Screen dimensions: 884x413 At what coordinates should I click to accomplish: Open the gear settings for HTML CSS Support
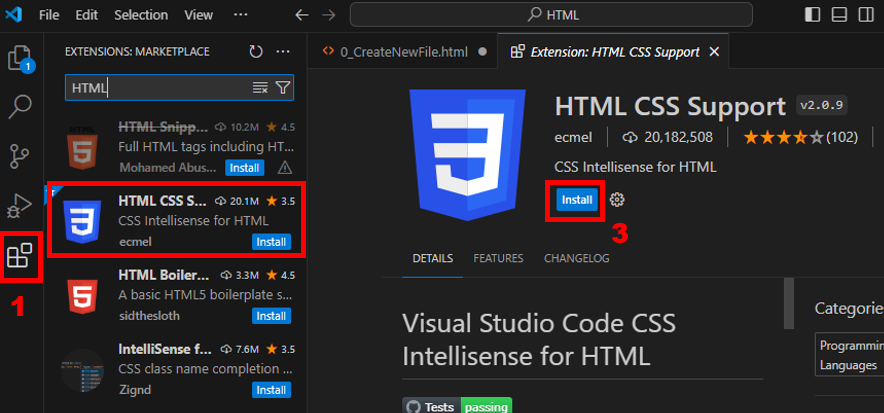[x=617, y=199]
